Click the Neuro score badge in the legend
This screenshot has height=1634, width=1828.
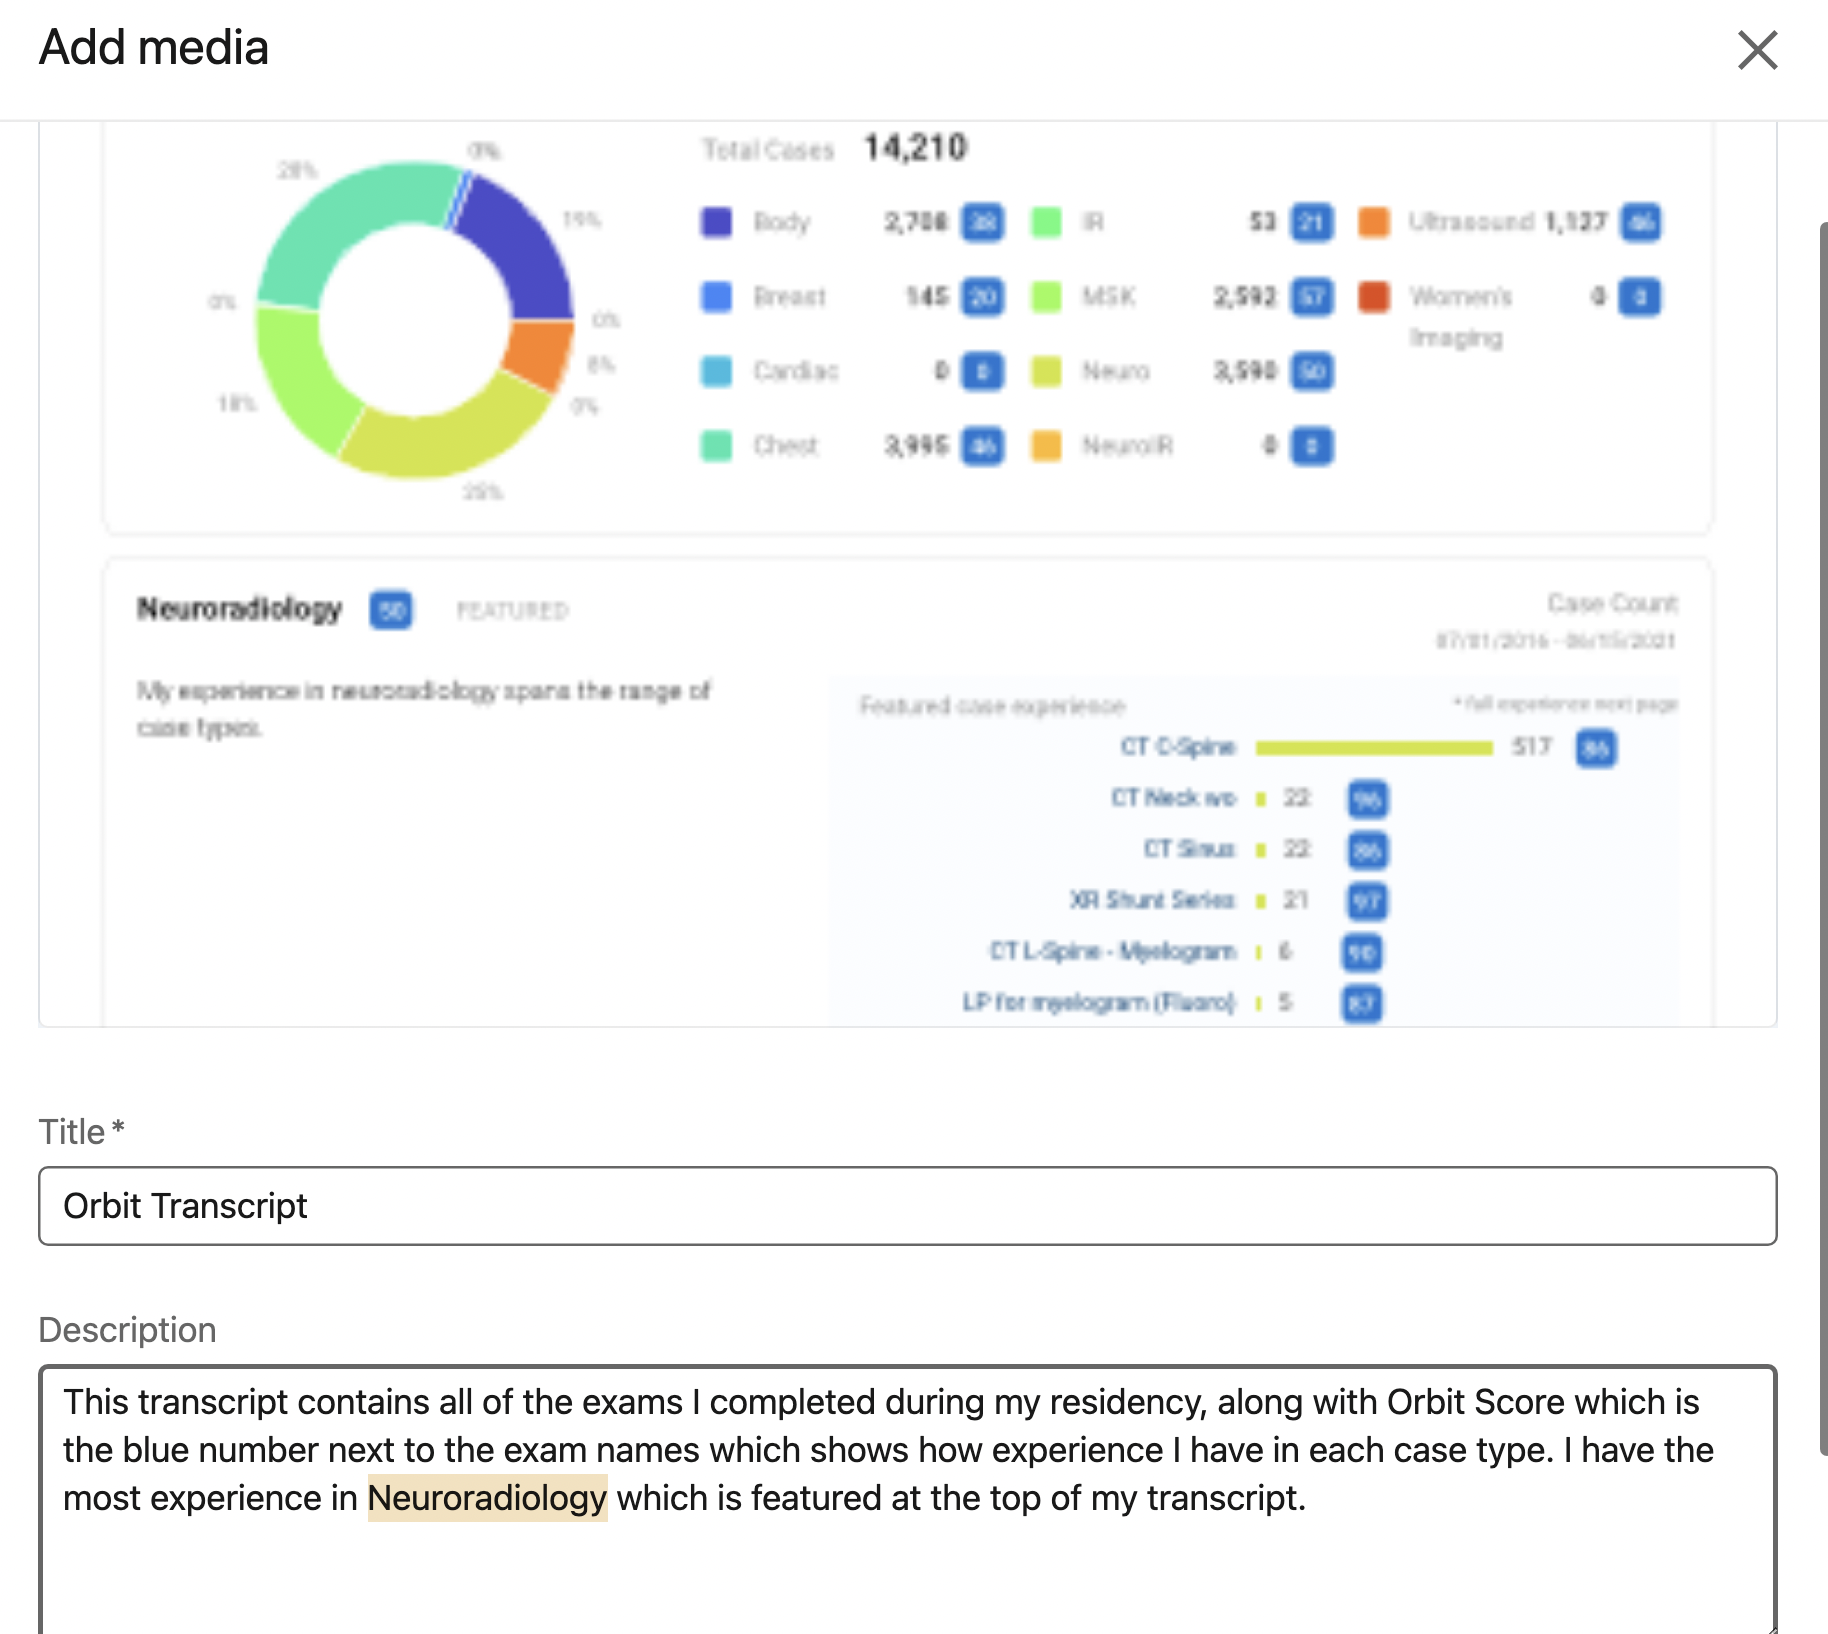[1311, 371]
